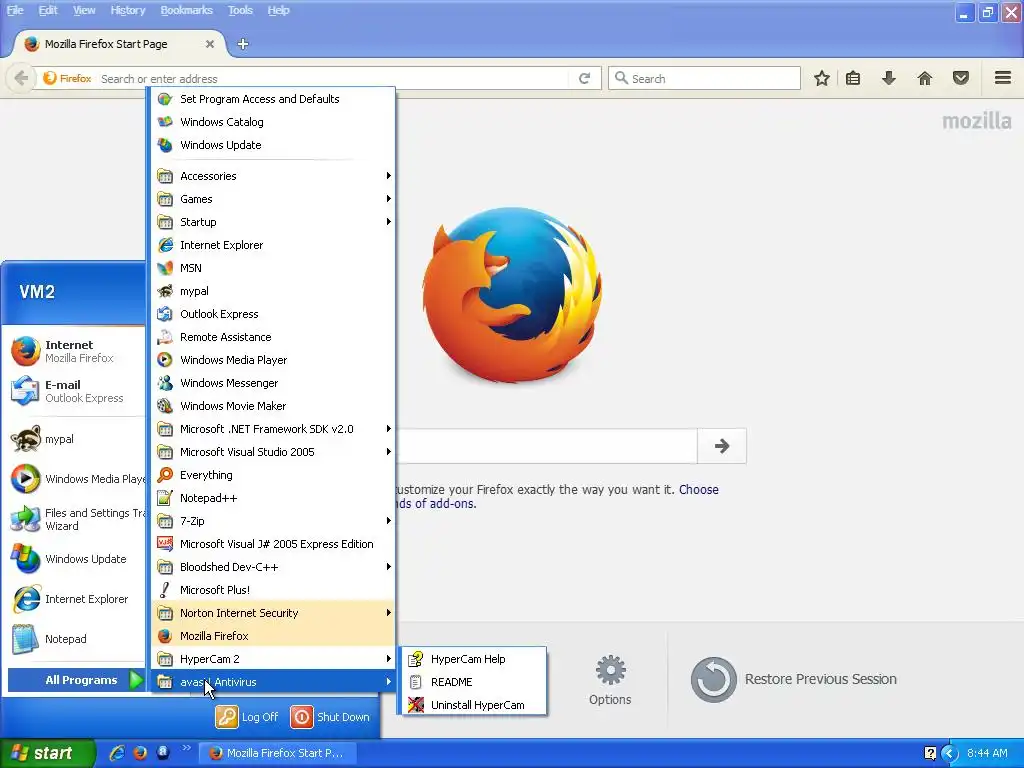Image resolution: width=1024 pixels, height=768 pixels.
Task: Launch mypal from All Programs list
Action: click(x=273, y=291)
